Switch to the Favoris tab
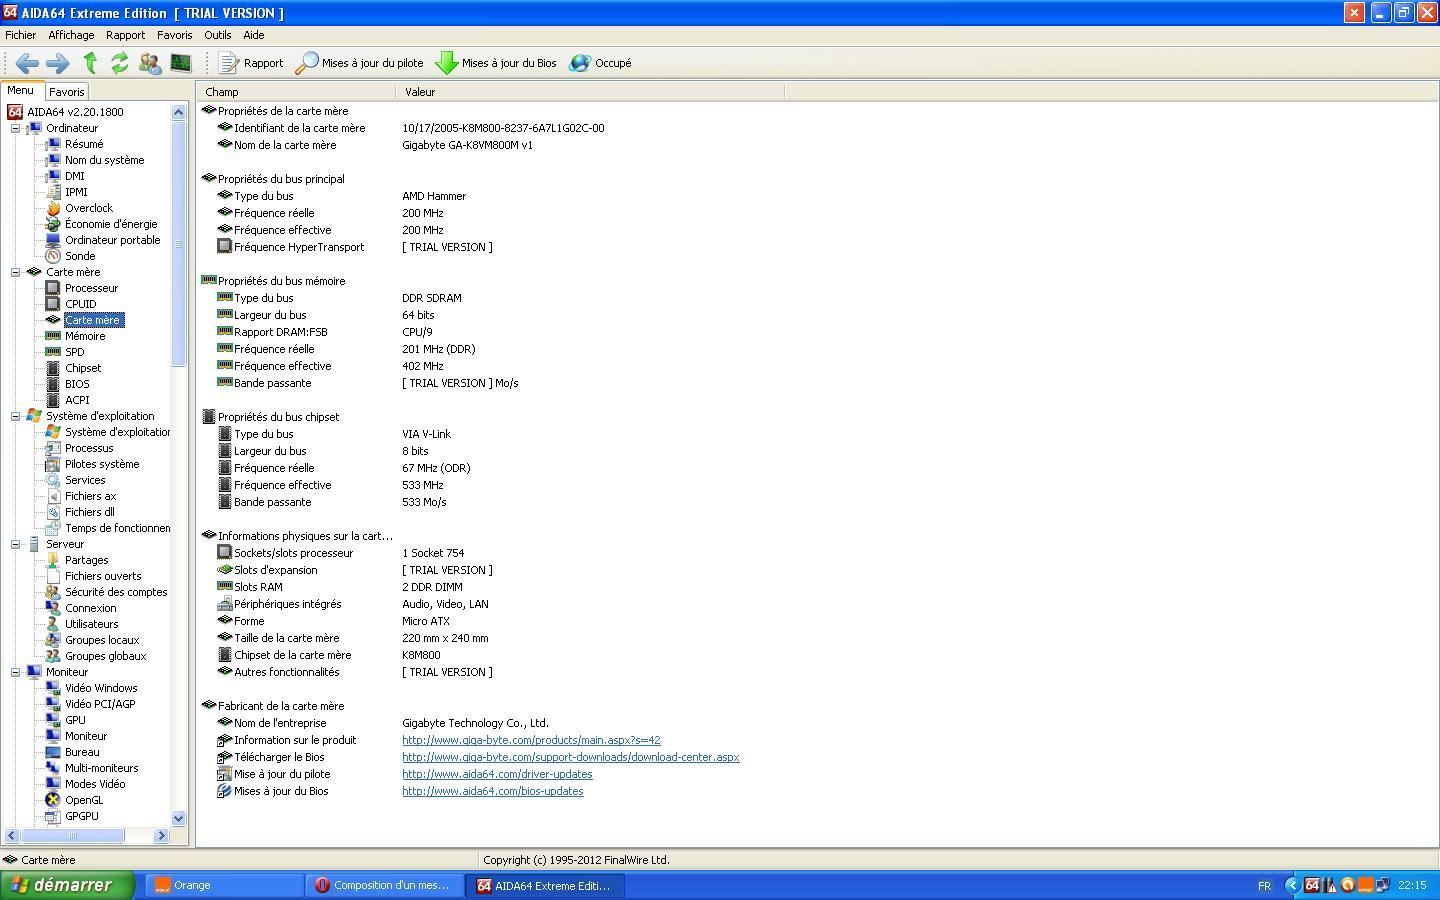Viewport: 1440px width, 900px height. (67, 91)
